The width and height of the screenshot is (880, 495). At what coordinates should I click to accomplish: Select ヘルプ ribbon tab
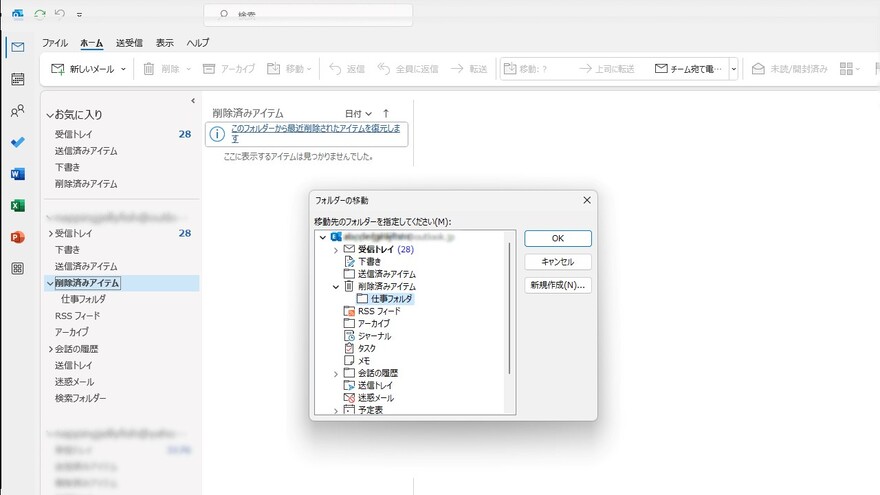click(x=198, y=43)
